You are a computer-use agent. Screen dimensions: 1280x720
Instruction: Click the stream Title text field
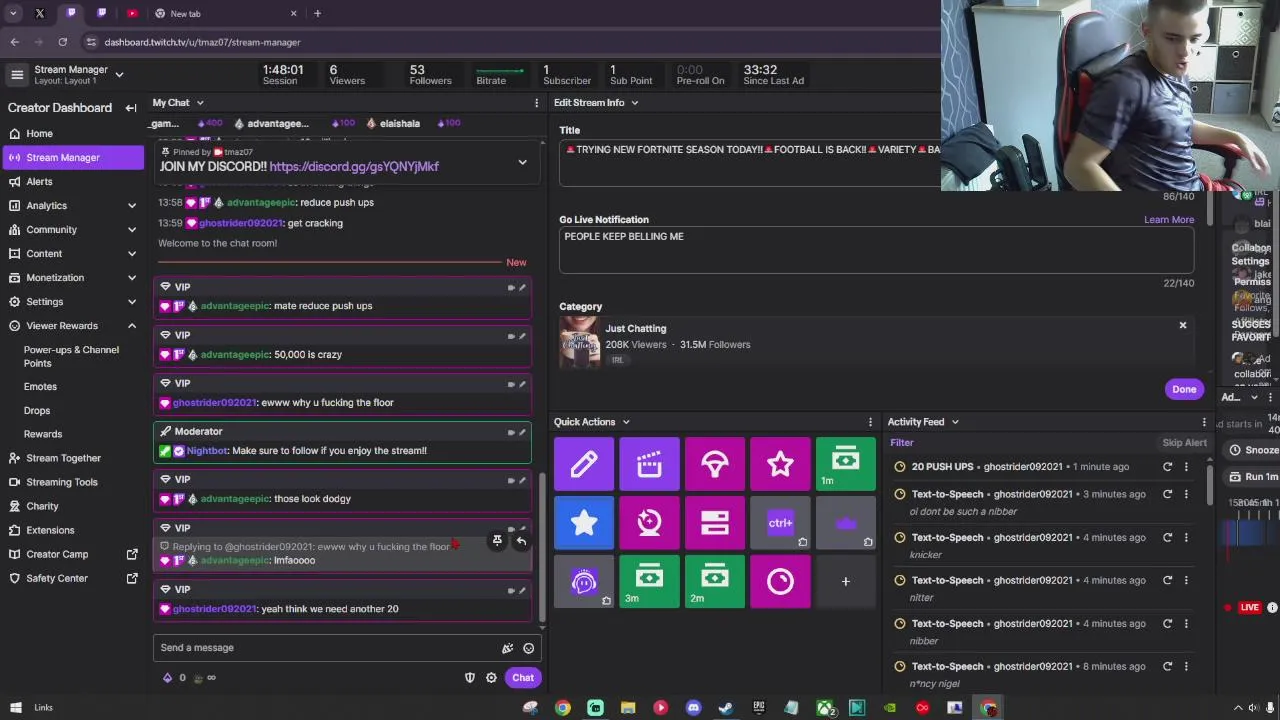[750, 162]
